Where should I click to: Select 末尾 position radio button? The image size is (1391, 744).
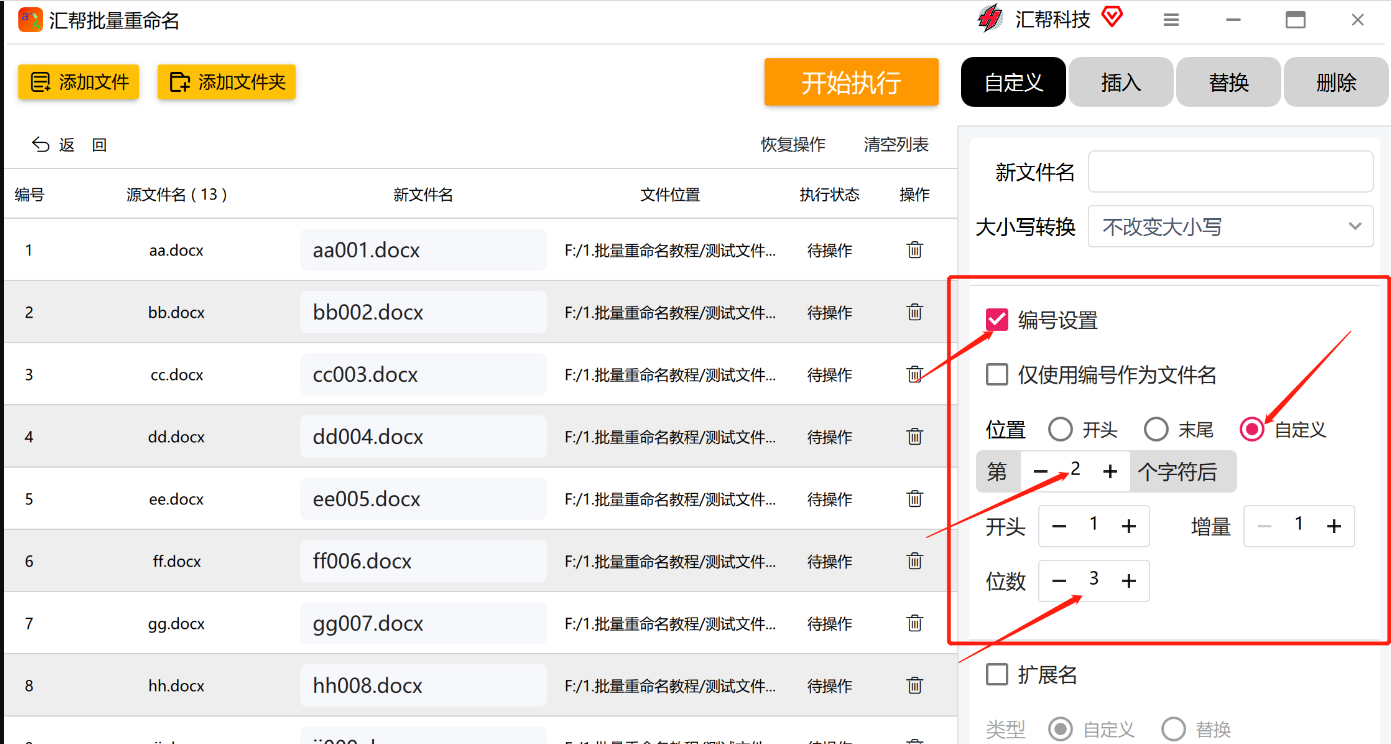[1156, 430]
